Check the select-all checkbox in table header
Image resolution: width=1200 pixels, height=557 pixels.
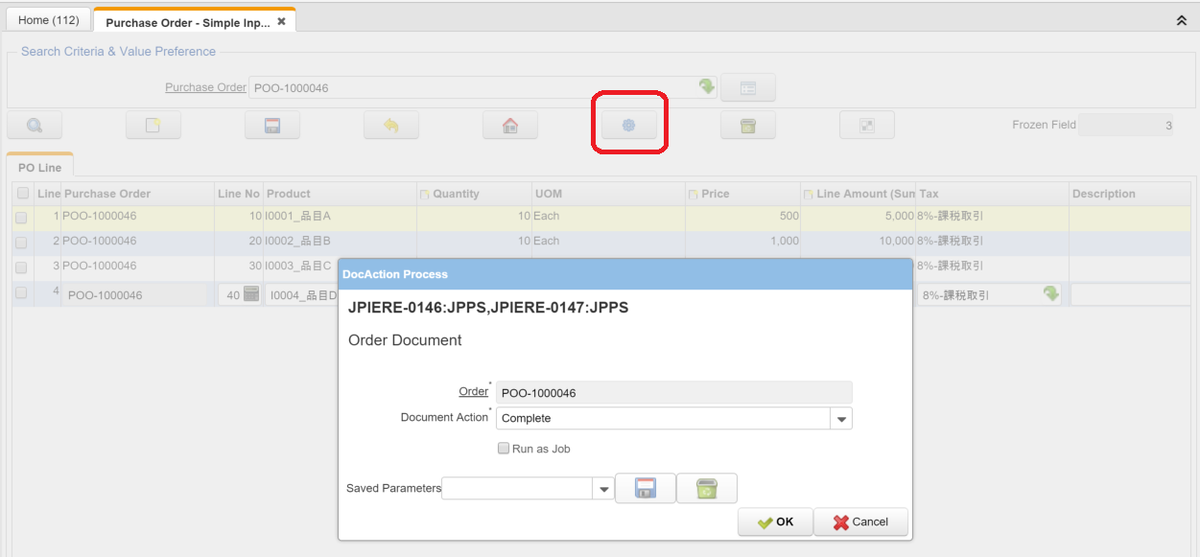(22, 193)
